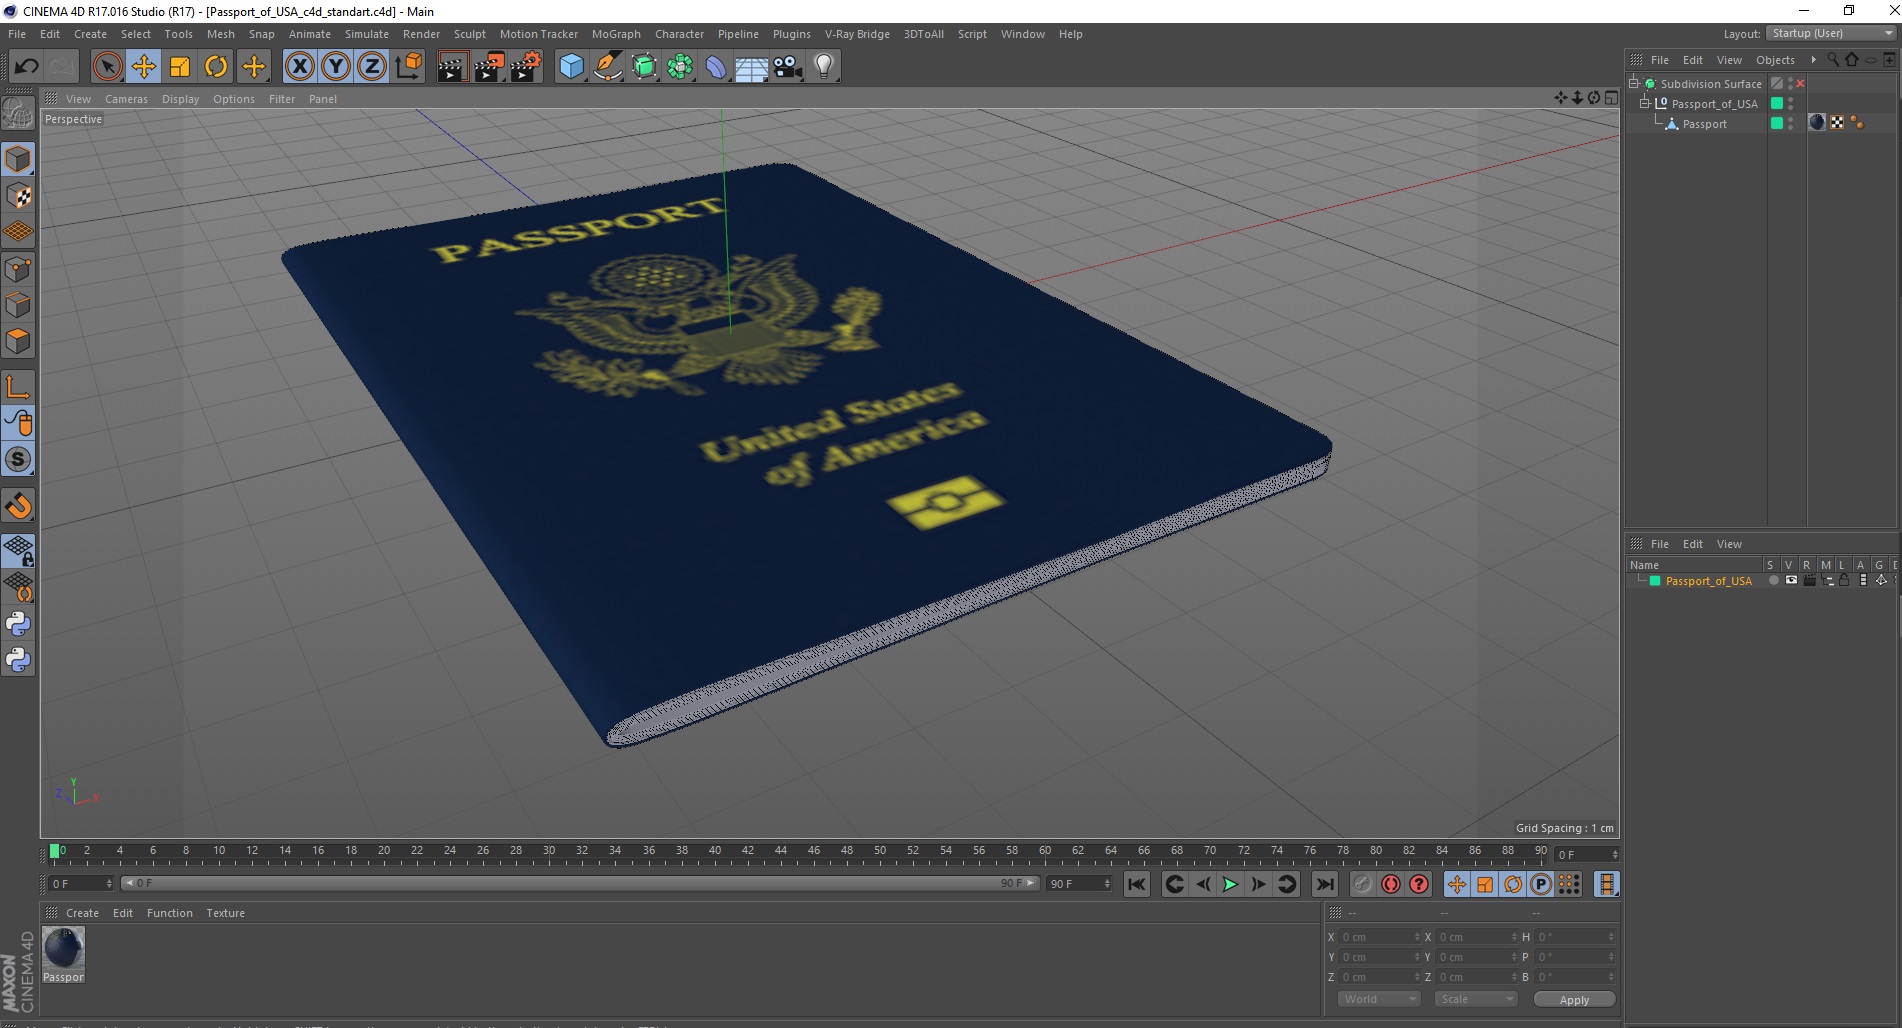Click Render to Picture Viewer icon

coord(489,67)
